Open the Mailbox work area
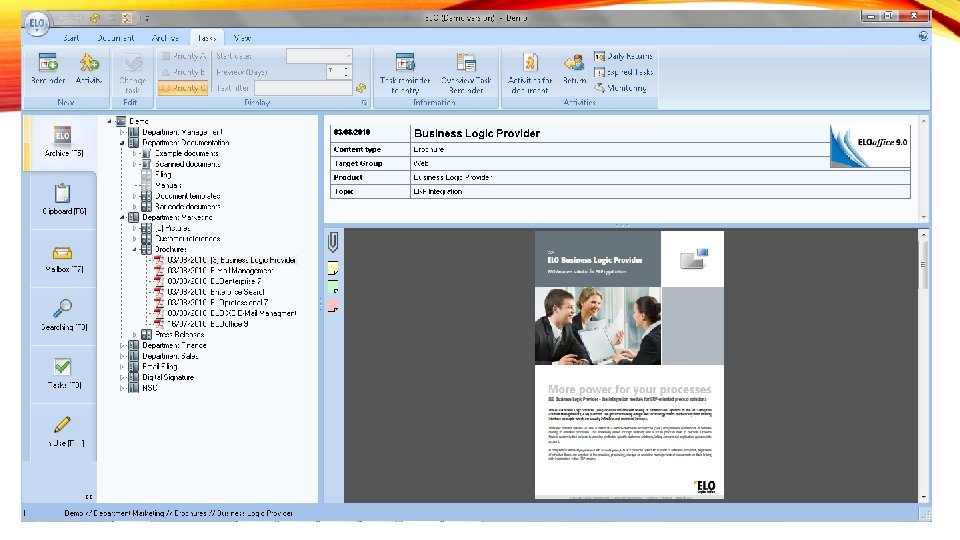Image resolution: width=960 pixels, height=540 pixels. pyautogui.click(x=63, y=258)
